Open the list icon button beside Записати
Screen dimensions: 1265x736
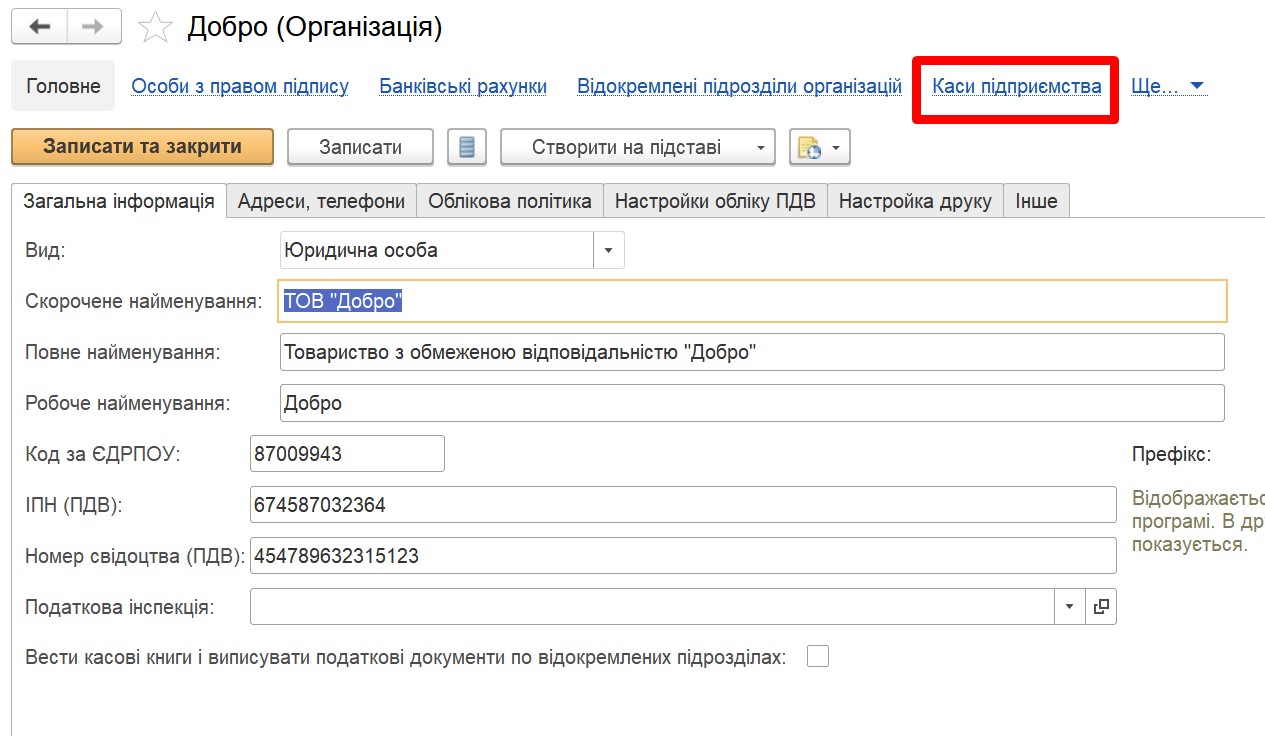pyautogui.click(x=466, y=147)
